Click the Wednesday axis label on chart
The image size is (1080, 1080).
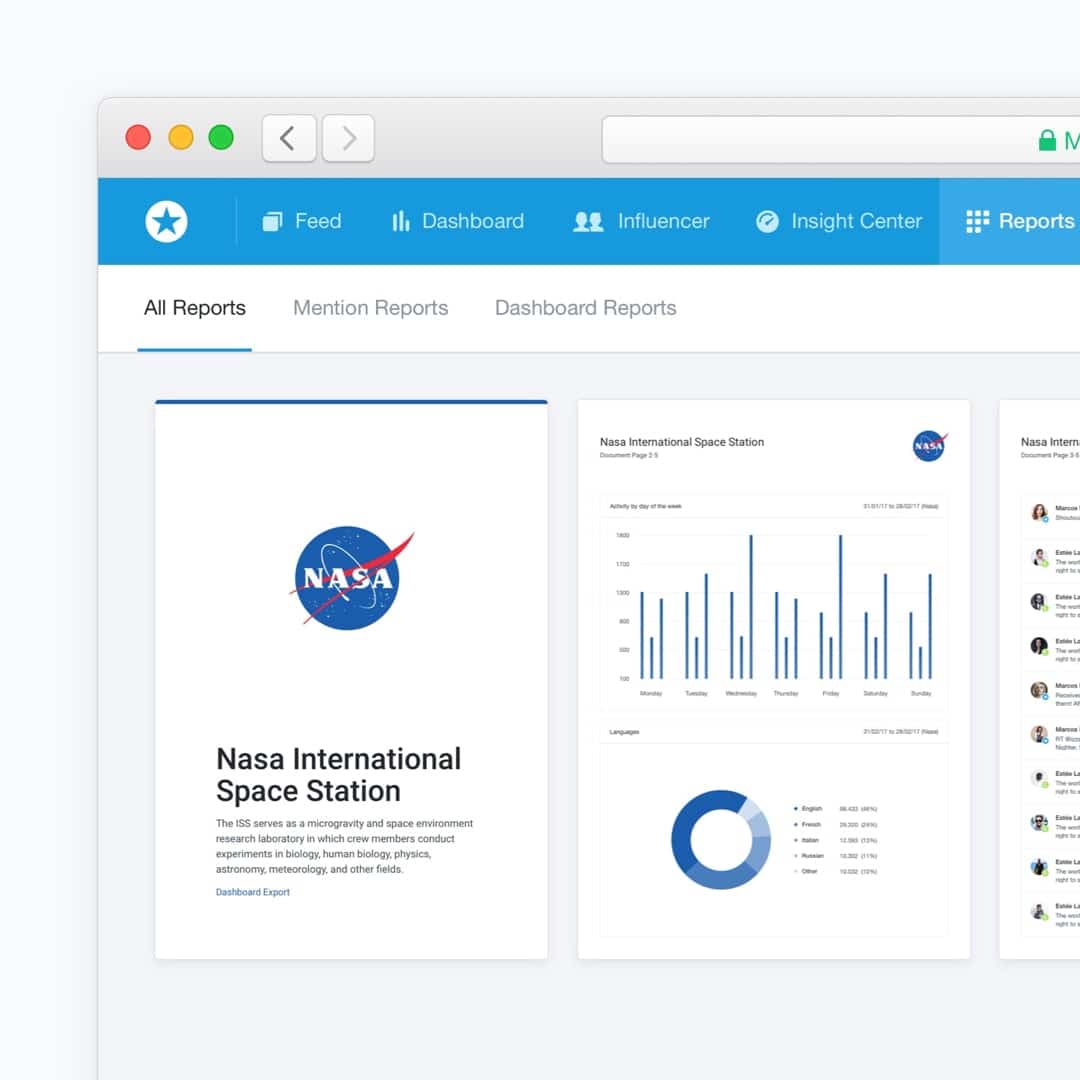(741, 694)
